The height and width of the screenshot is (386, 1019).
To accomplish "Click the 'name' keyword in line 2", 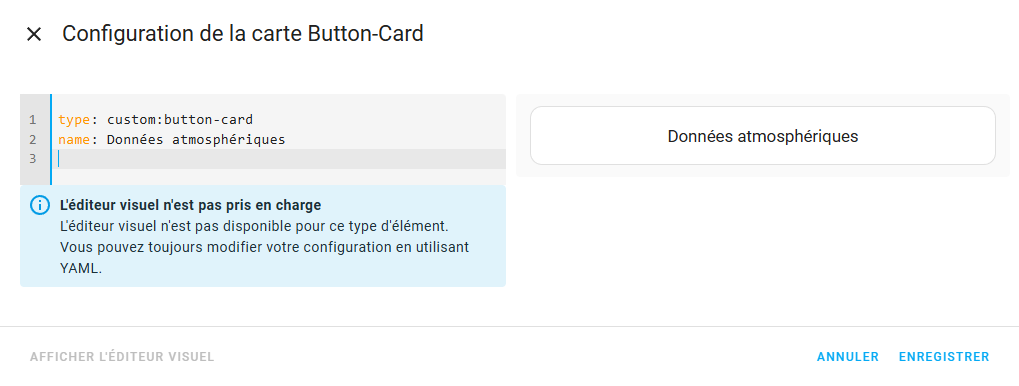I will click(x=74, y=139).
